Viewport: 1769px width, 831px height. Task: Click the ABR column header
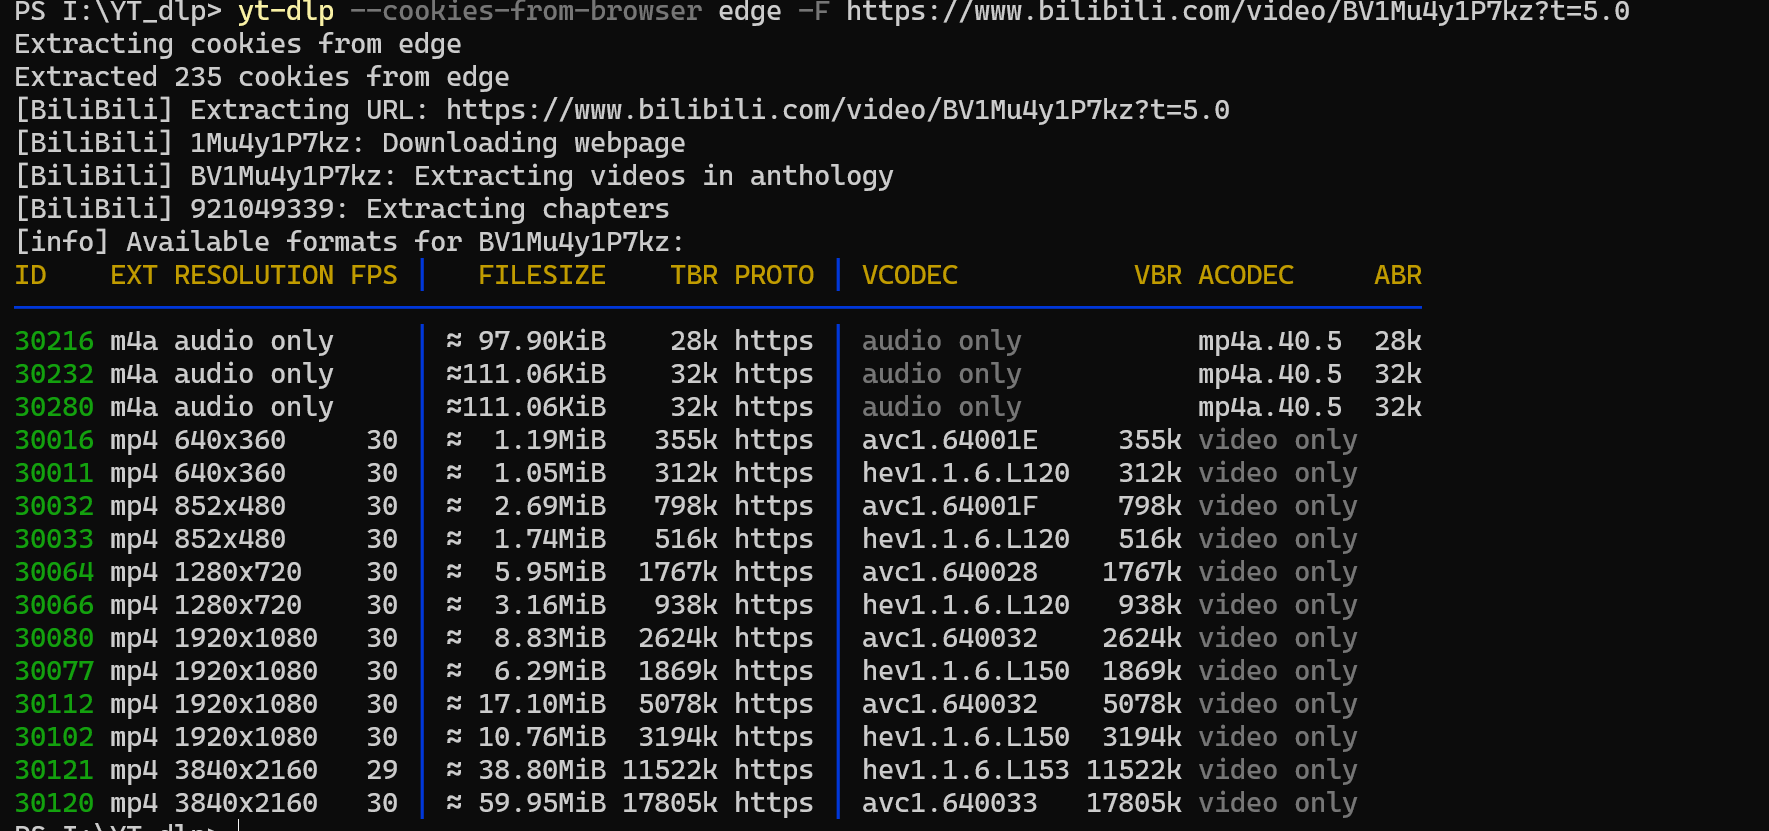point(1398,275)
